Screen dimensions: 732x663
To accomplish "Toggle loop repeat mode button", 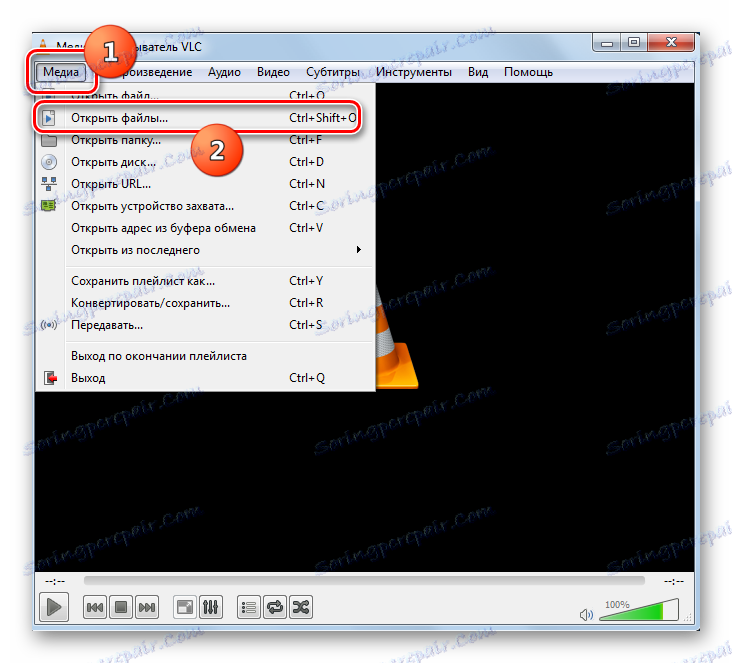I will (275, 607).
